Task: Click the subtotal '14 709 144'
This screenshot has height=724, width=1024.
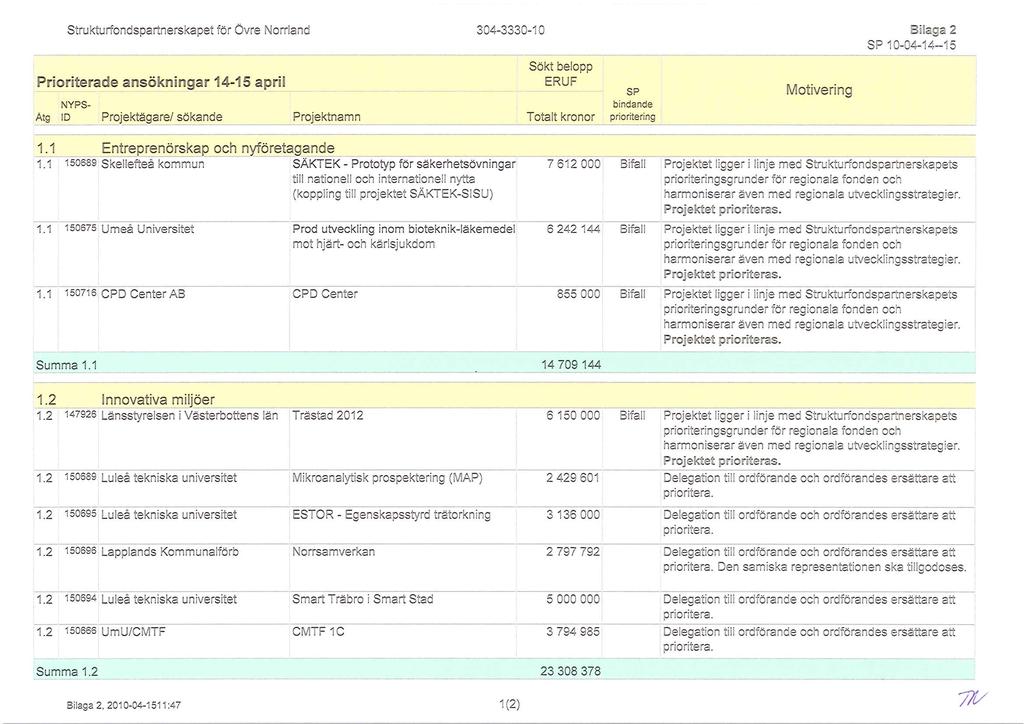Action: [571, 365]
